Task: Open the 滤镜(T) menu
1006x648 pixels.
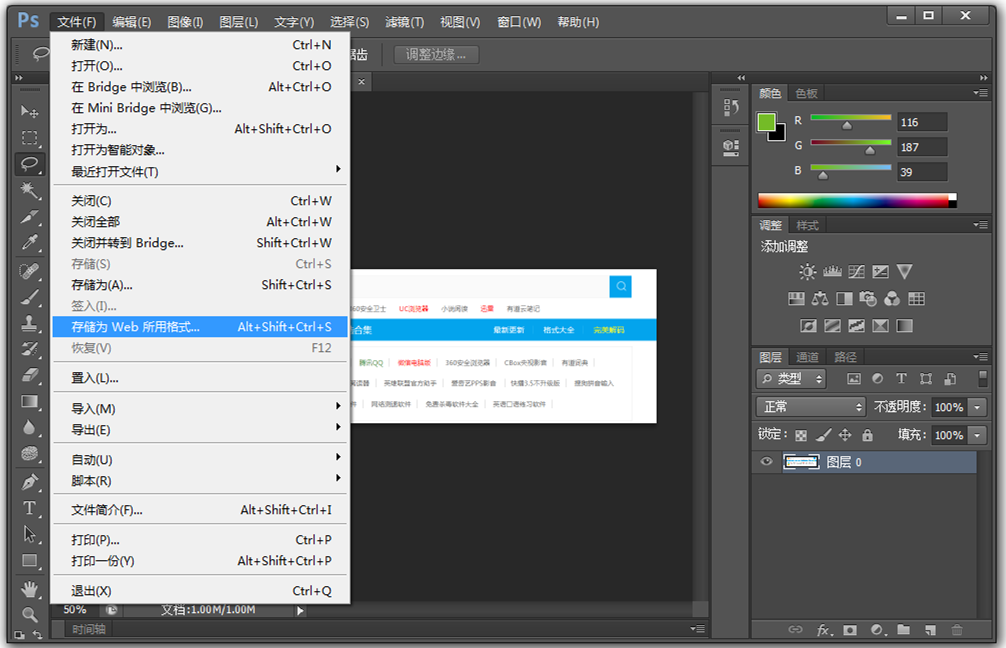Action: (x=404, y=22)
